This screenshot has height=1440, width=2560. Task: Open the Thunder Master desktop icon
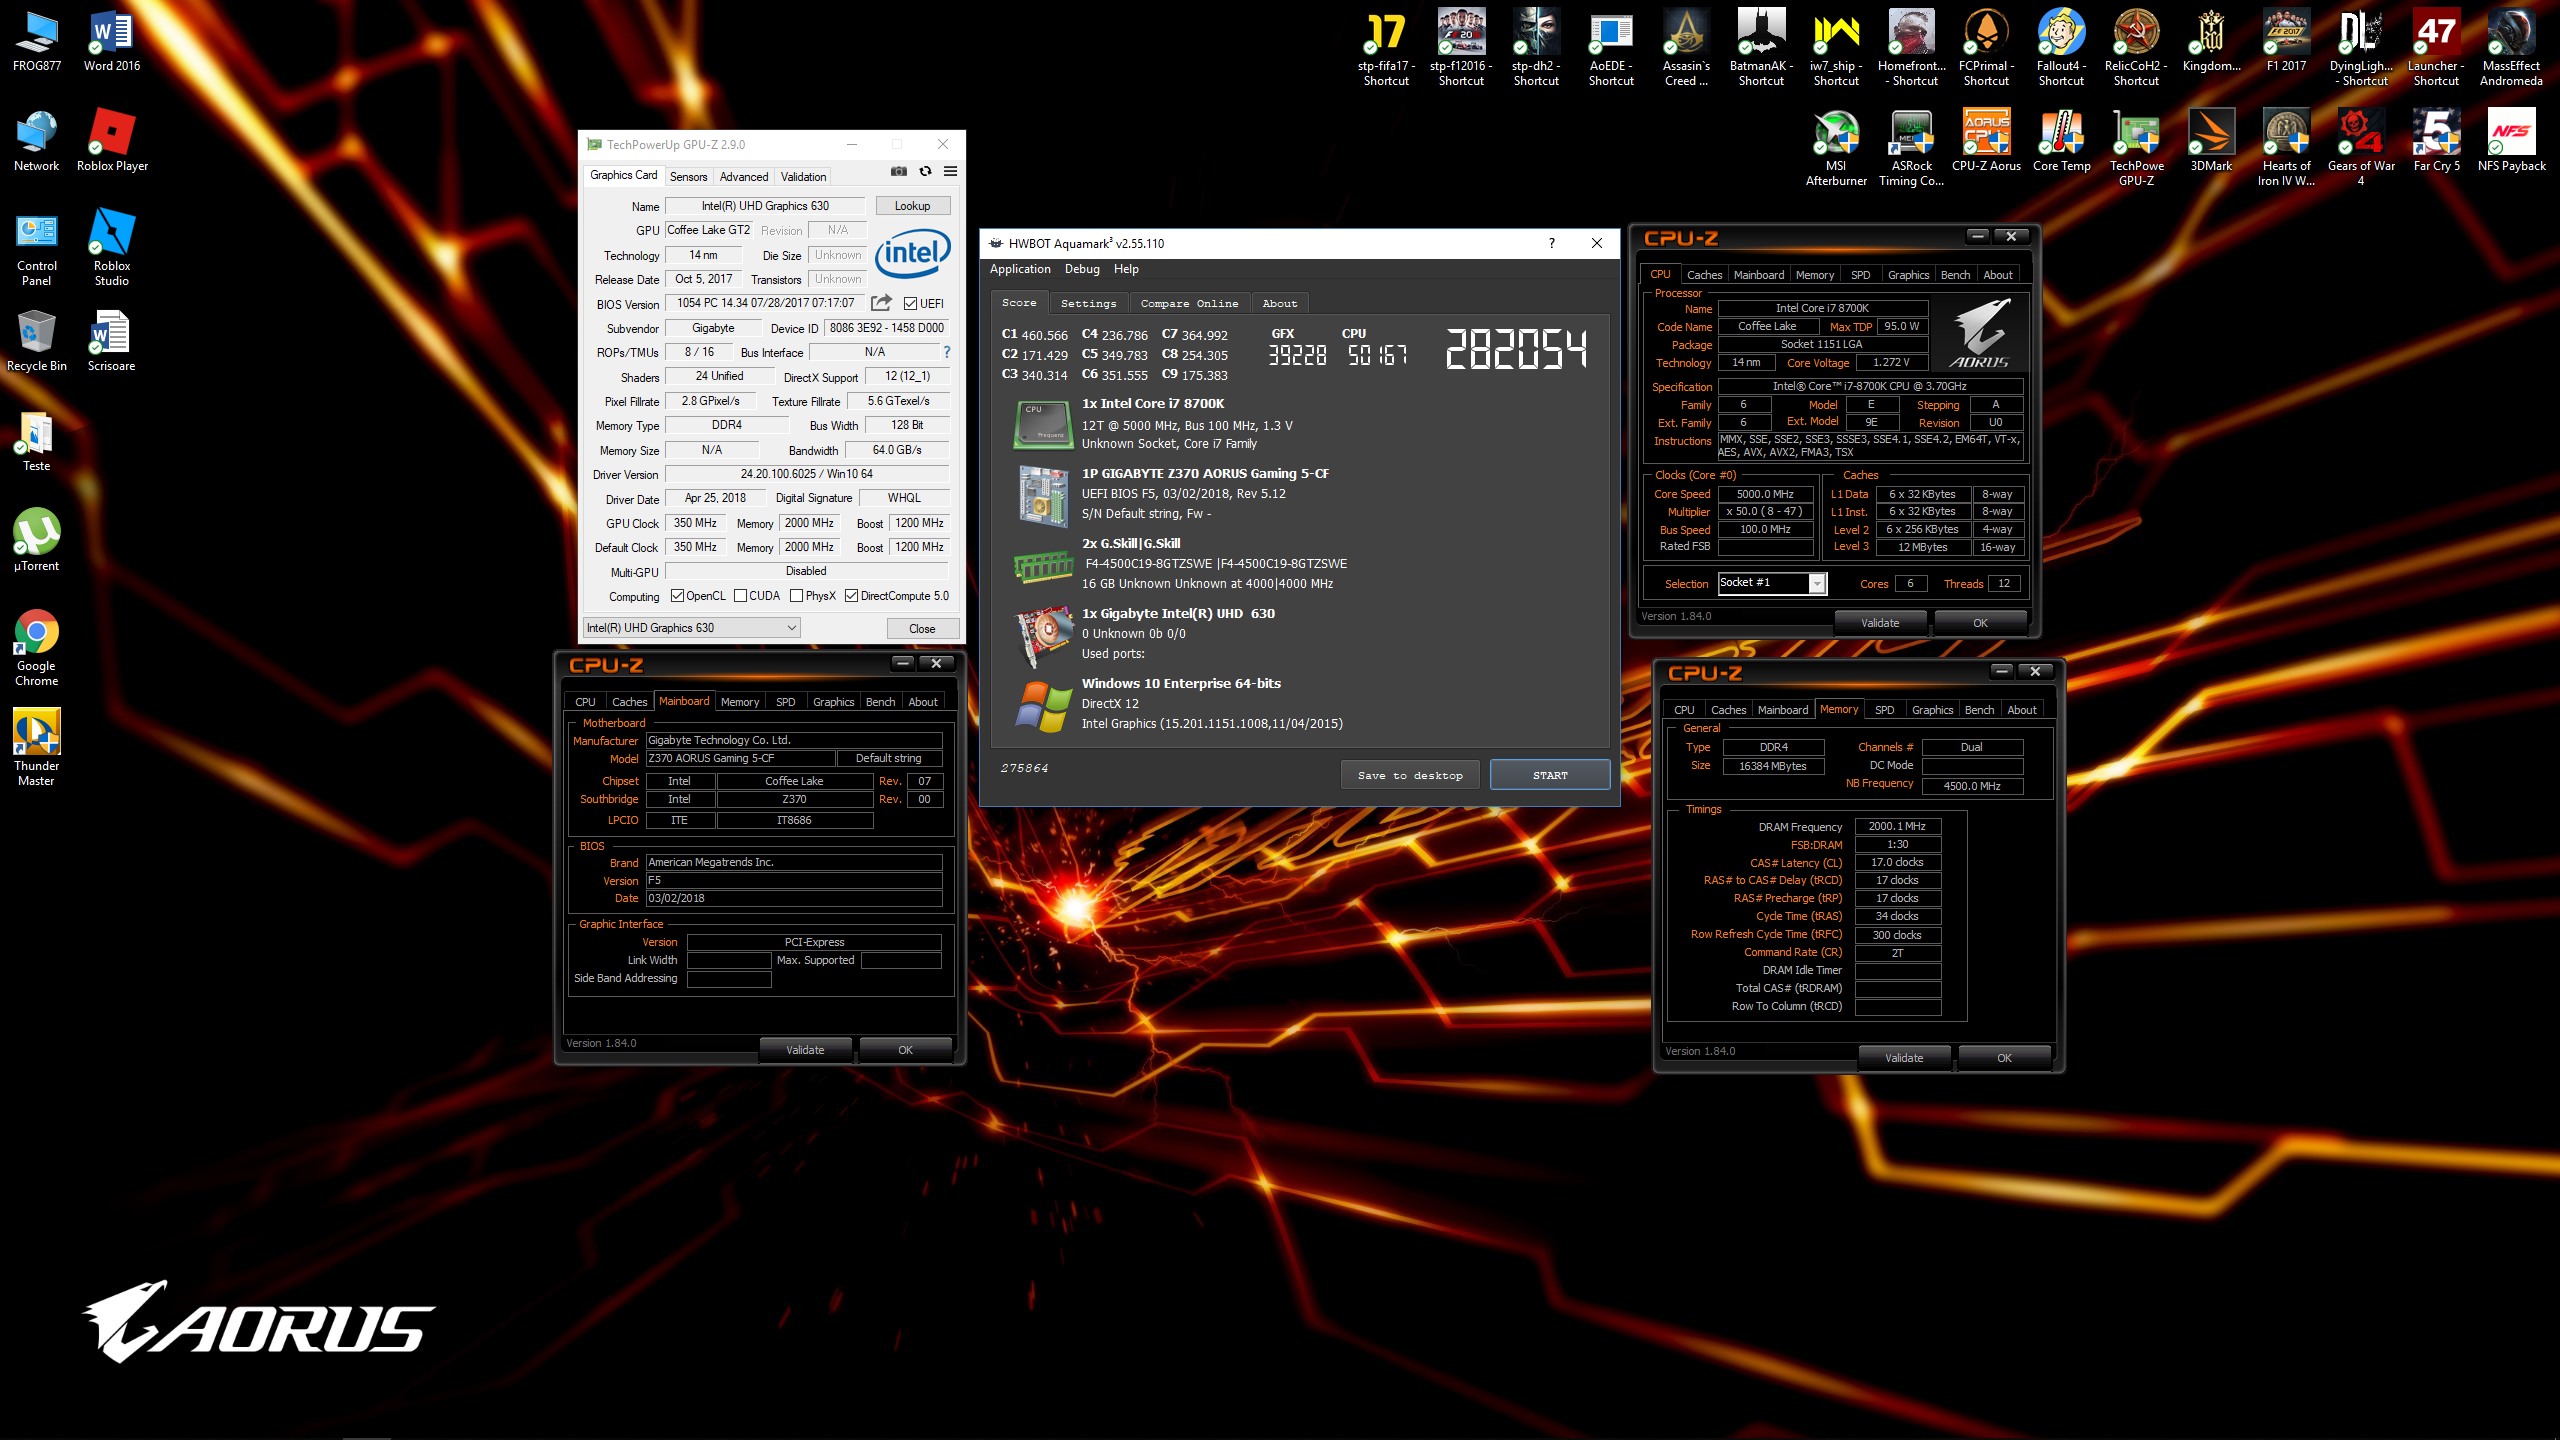click(x=37, y=748)
